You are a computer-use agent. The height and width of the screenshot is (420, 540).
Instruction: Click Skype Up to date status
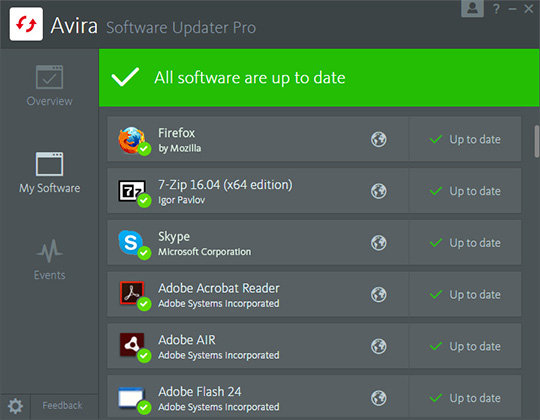pos(465,243)
